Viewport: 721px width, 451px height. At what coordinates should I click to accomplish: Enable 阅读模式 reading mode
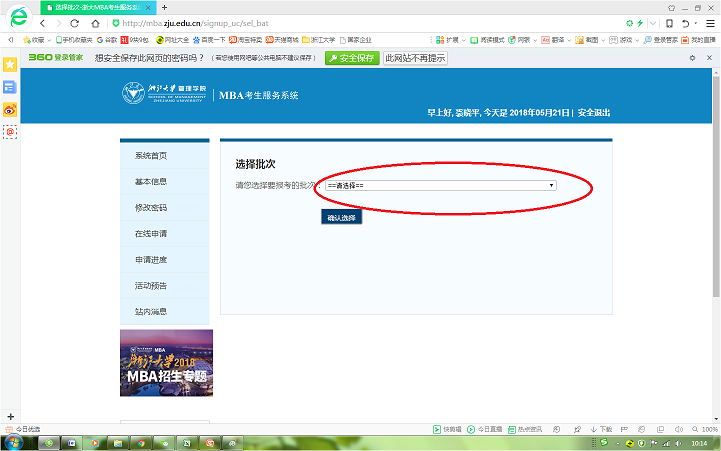point(487,40)
